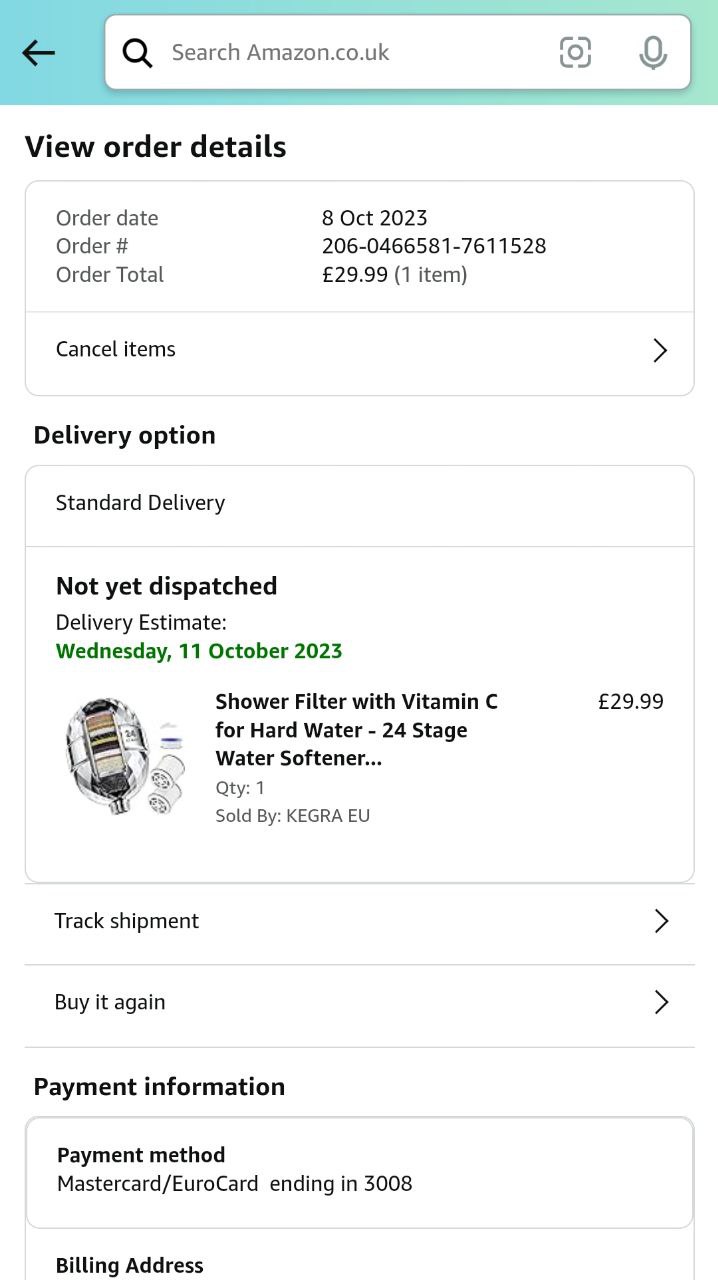Tap the search magnifier icon
This screenshot has width=718, height=1280.
[x=138, y=53]
